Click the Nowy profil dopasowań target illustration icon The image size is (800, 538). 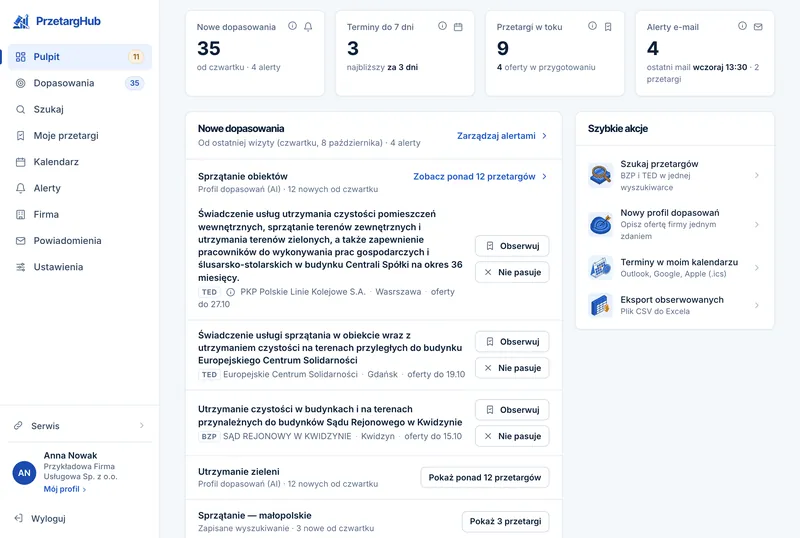[x=600, y=224]
